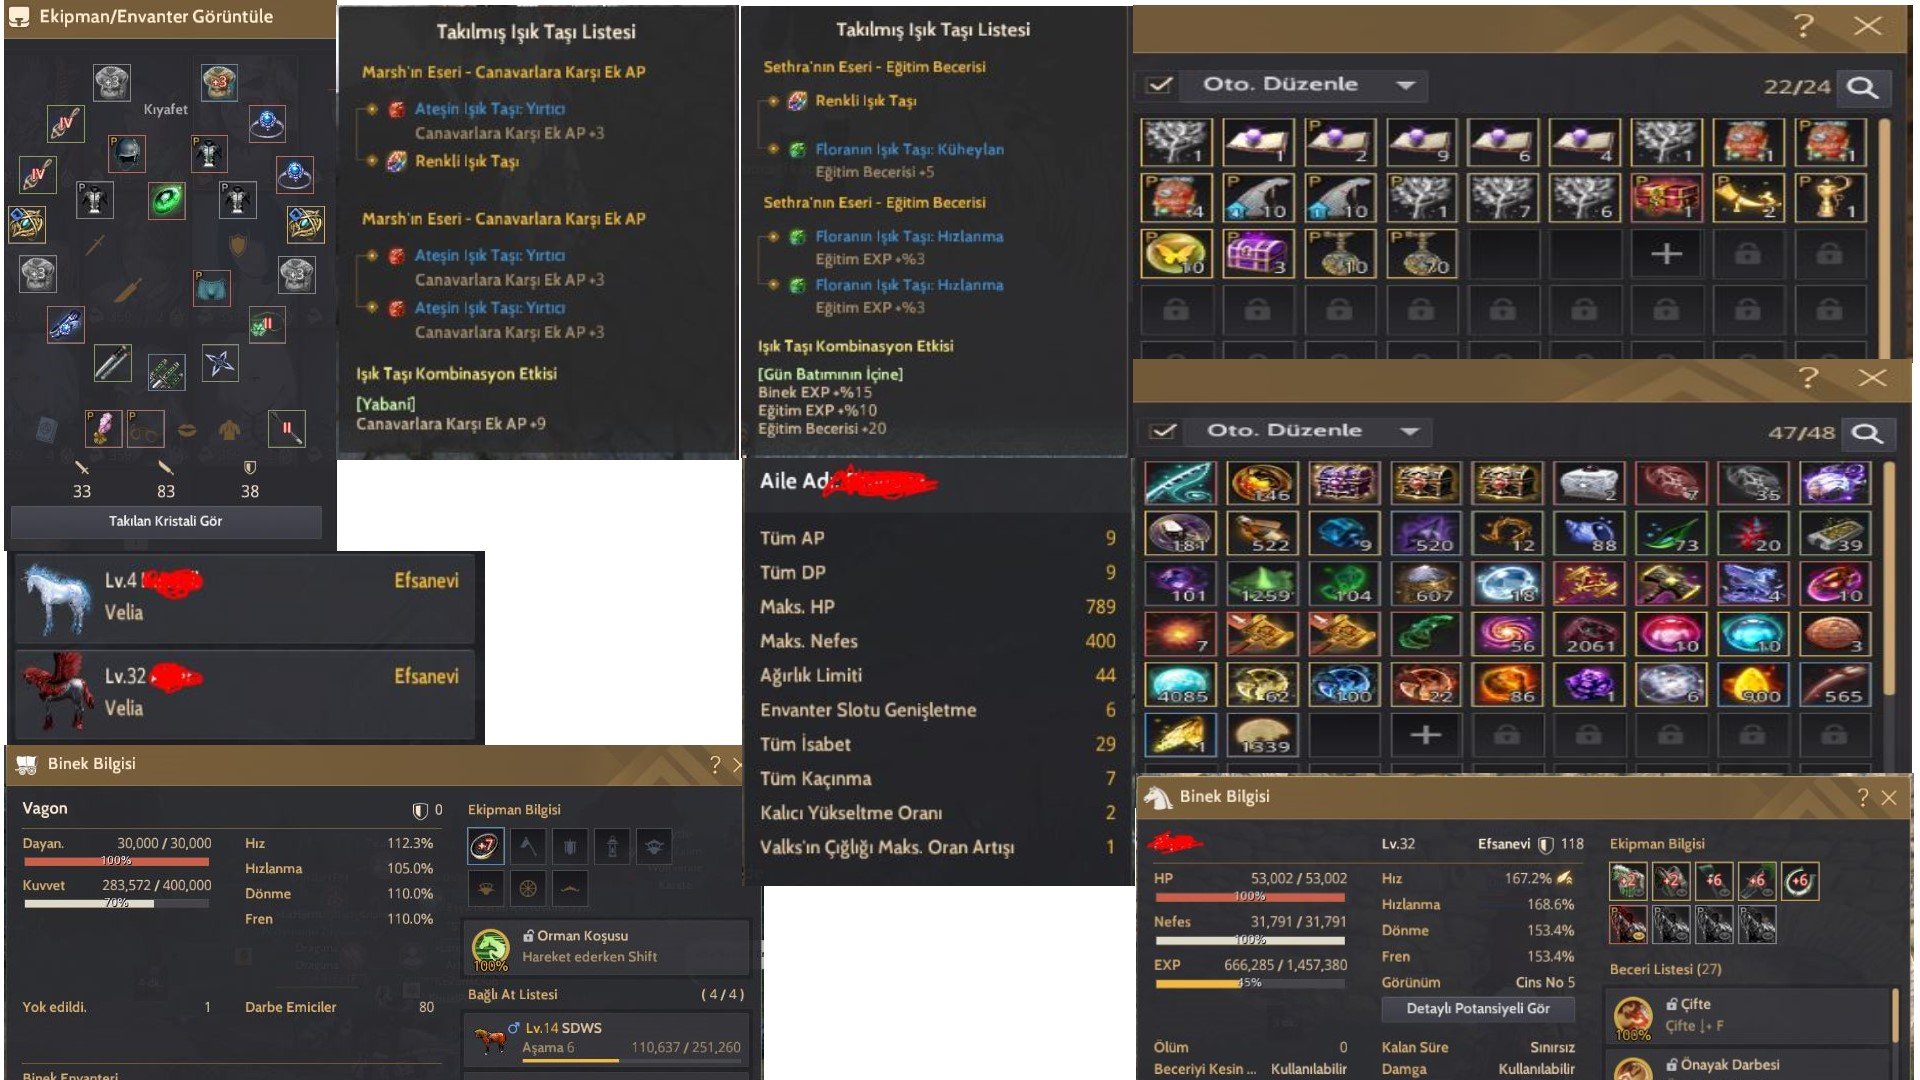1920x1080 pixels.
Task: Click the search magnifier in lower inventory
Action: click(1866, 433)
